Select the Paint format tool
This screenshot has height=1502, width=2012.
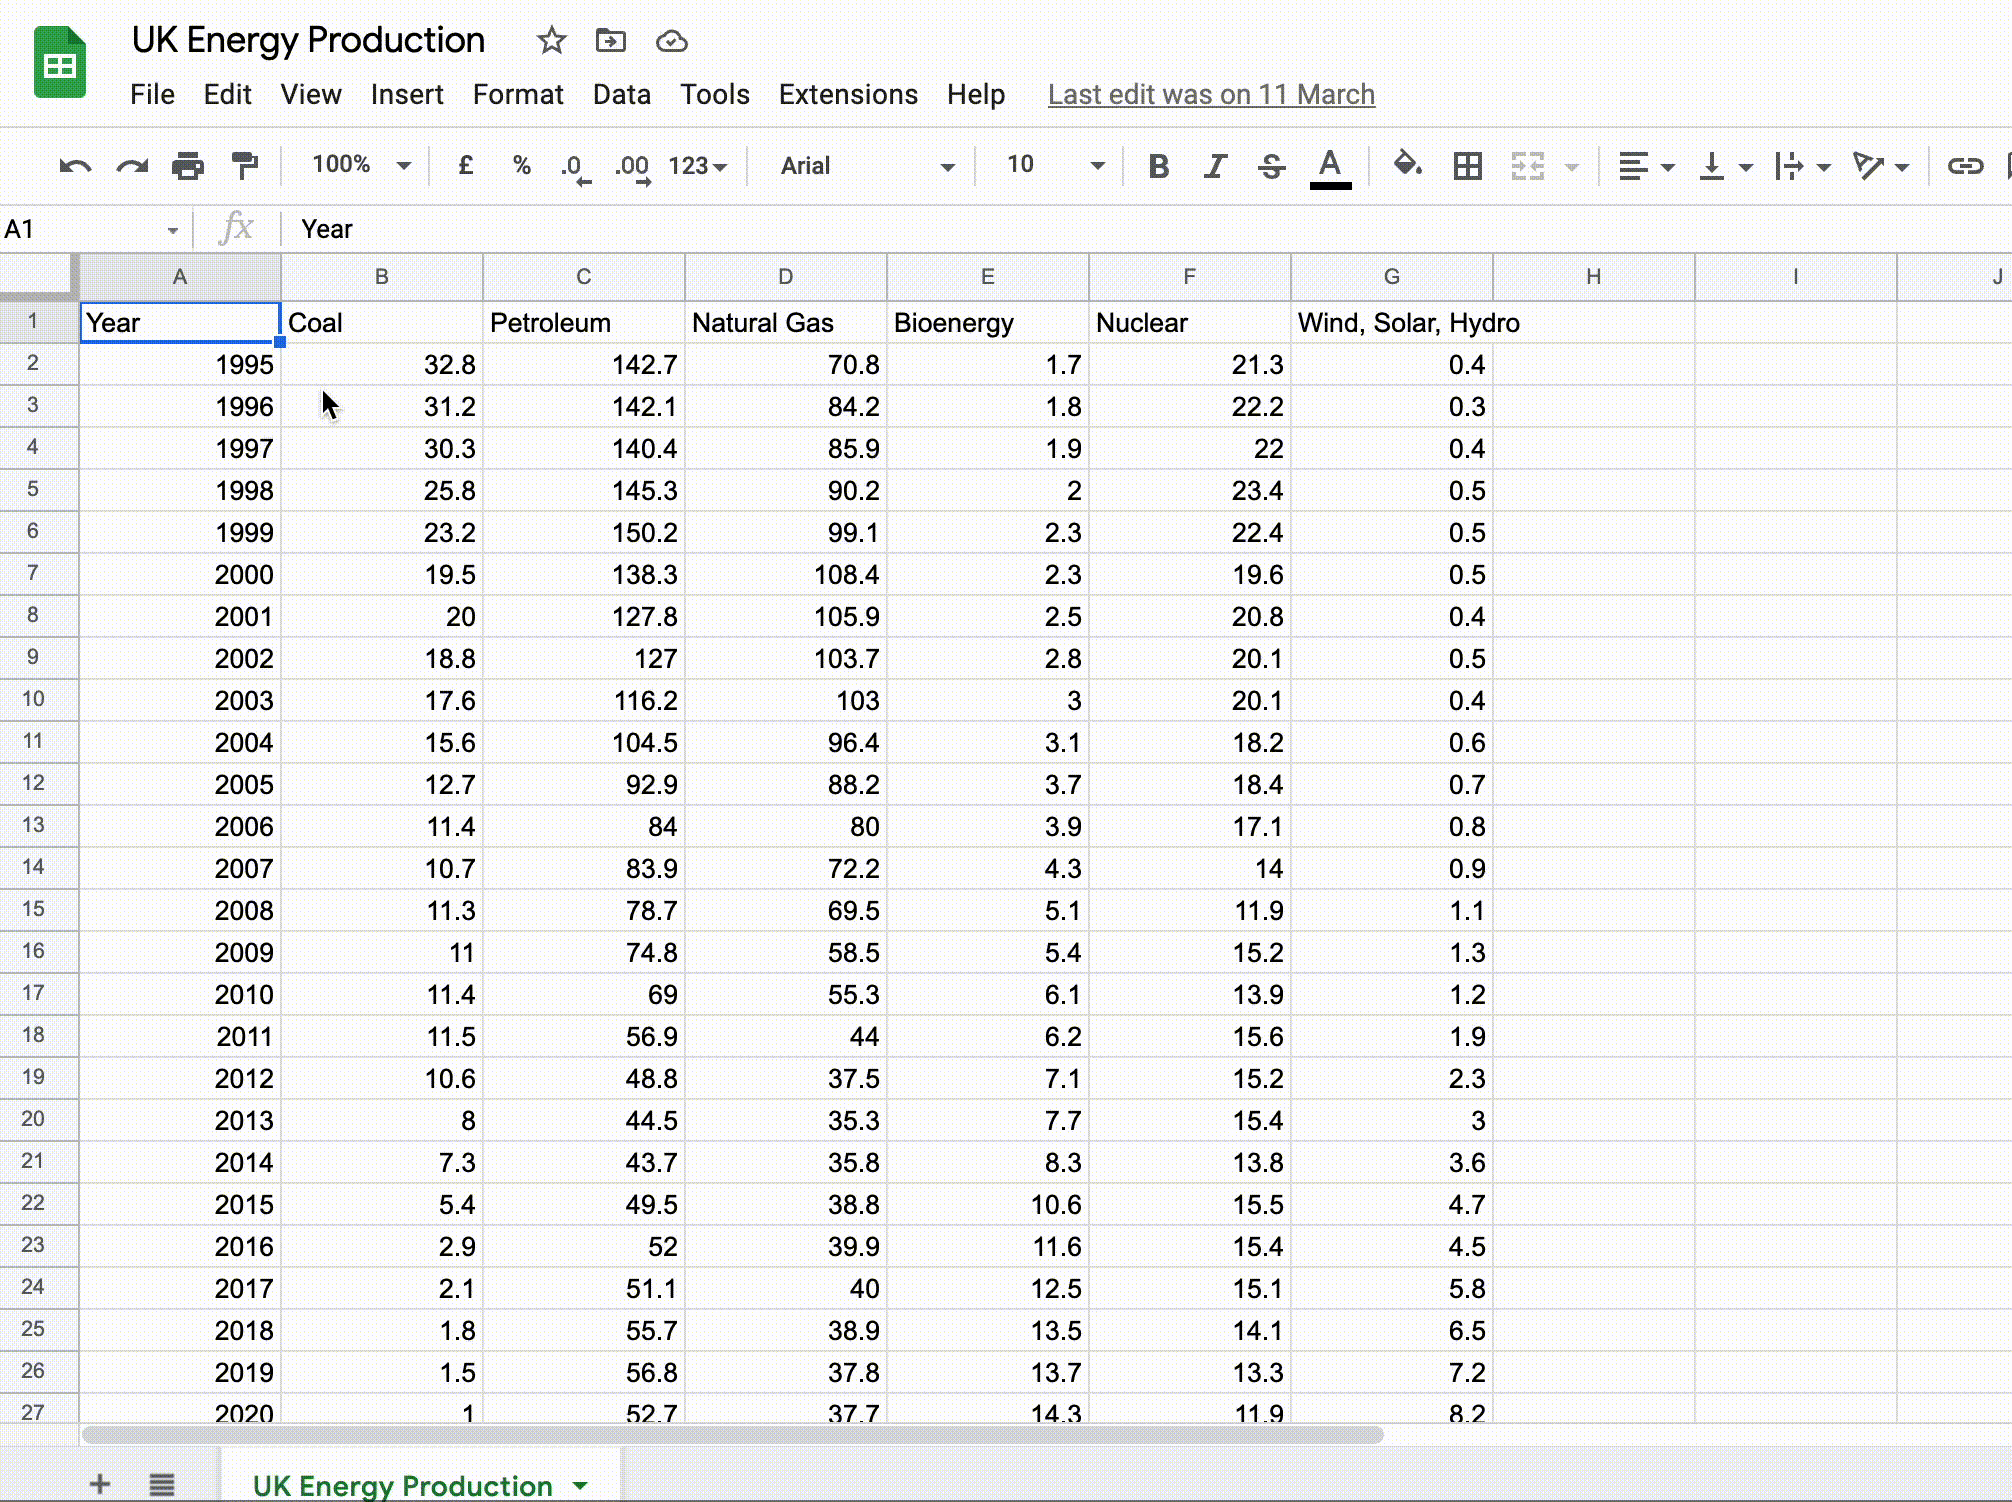tap(244, 166)
